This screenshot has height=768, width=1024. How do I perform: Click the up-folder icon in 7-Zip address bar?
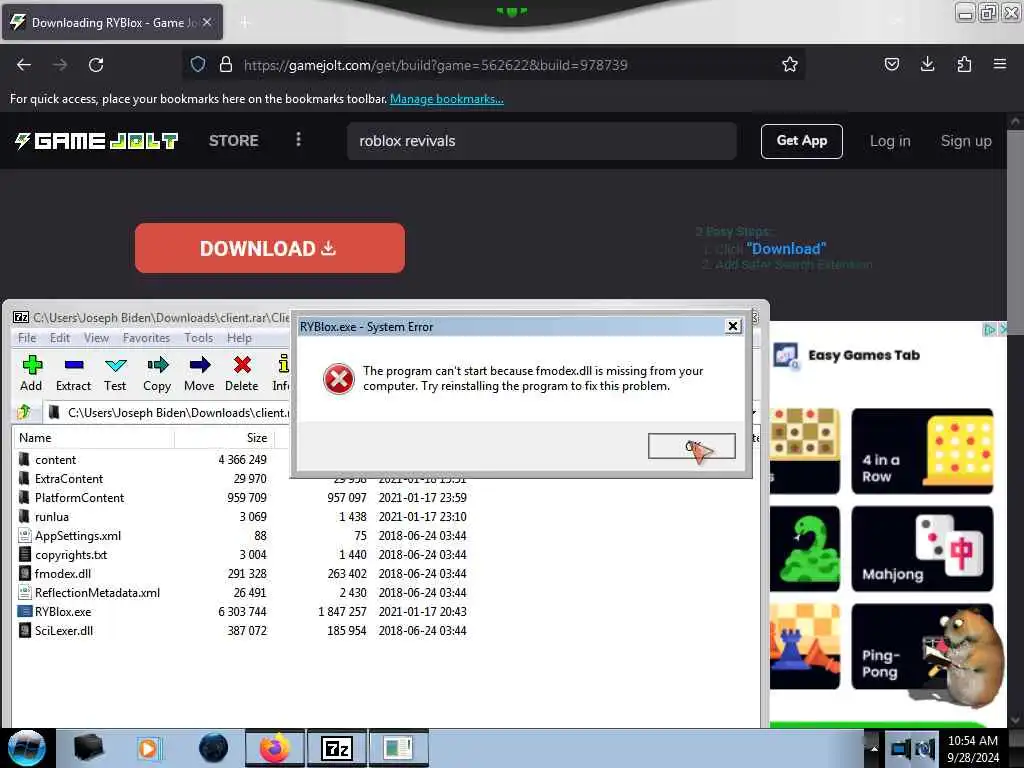(24, 412)
